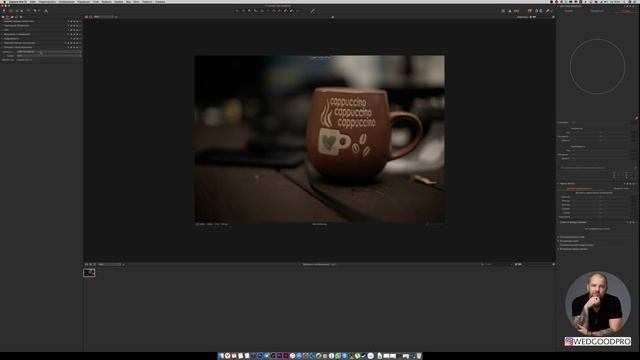Screen dimensions: 640x360
Task: Click the orange picker icon below the color wheel
Action: click(x=636, y=118)
